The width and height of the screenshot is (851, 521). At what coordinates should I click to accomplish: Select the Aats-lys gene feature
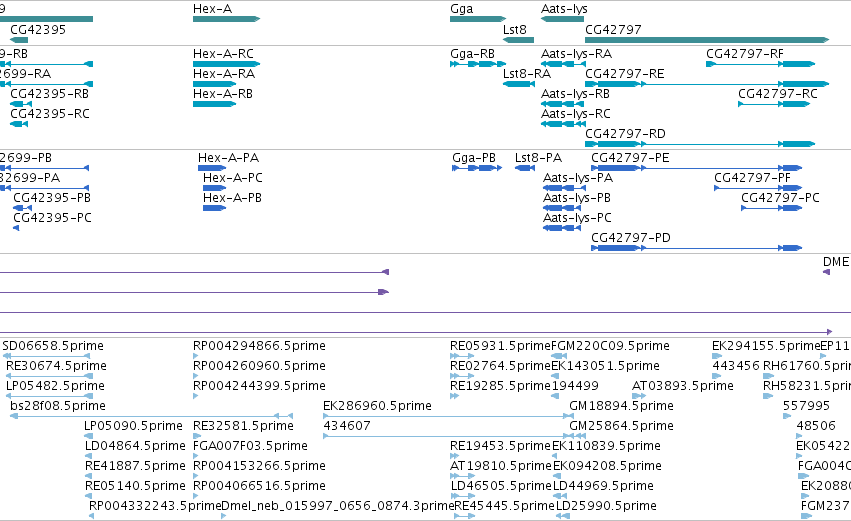(562, 19)
